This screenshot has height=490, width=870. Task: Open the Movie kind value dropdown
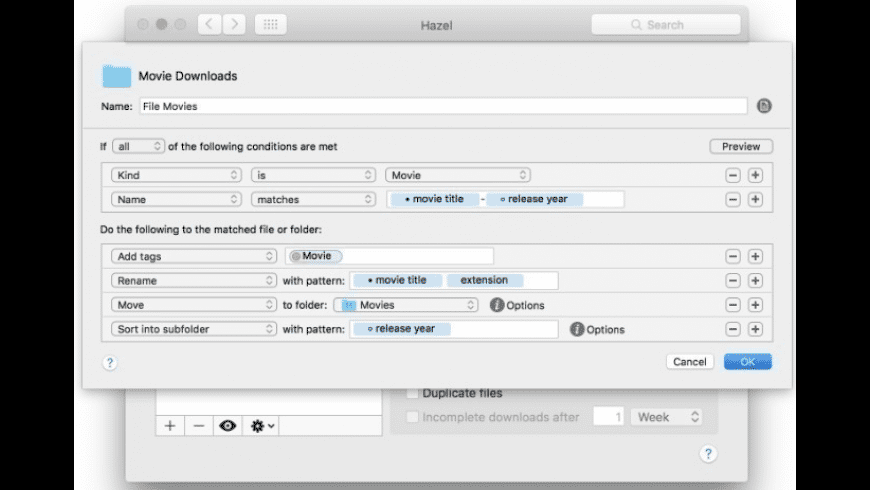point(458,175)
